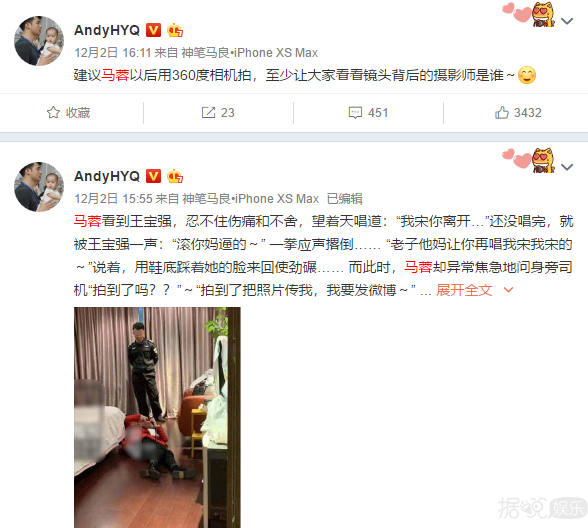Open the second post's chevron options menu
The image size is (588, 528).
pos(567,166)
